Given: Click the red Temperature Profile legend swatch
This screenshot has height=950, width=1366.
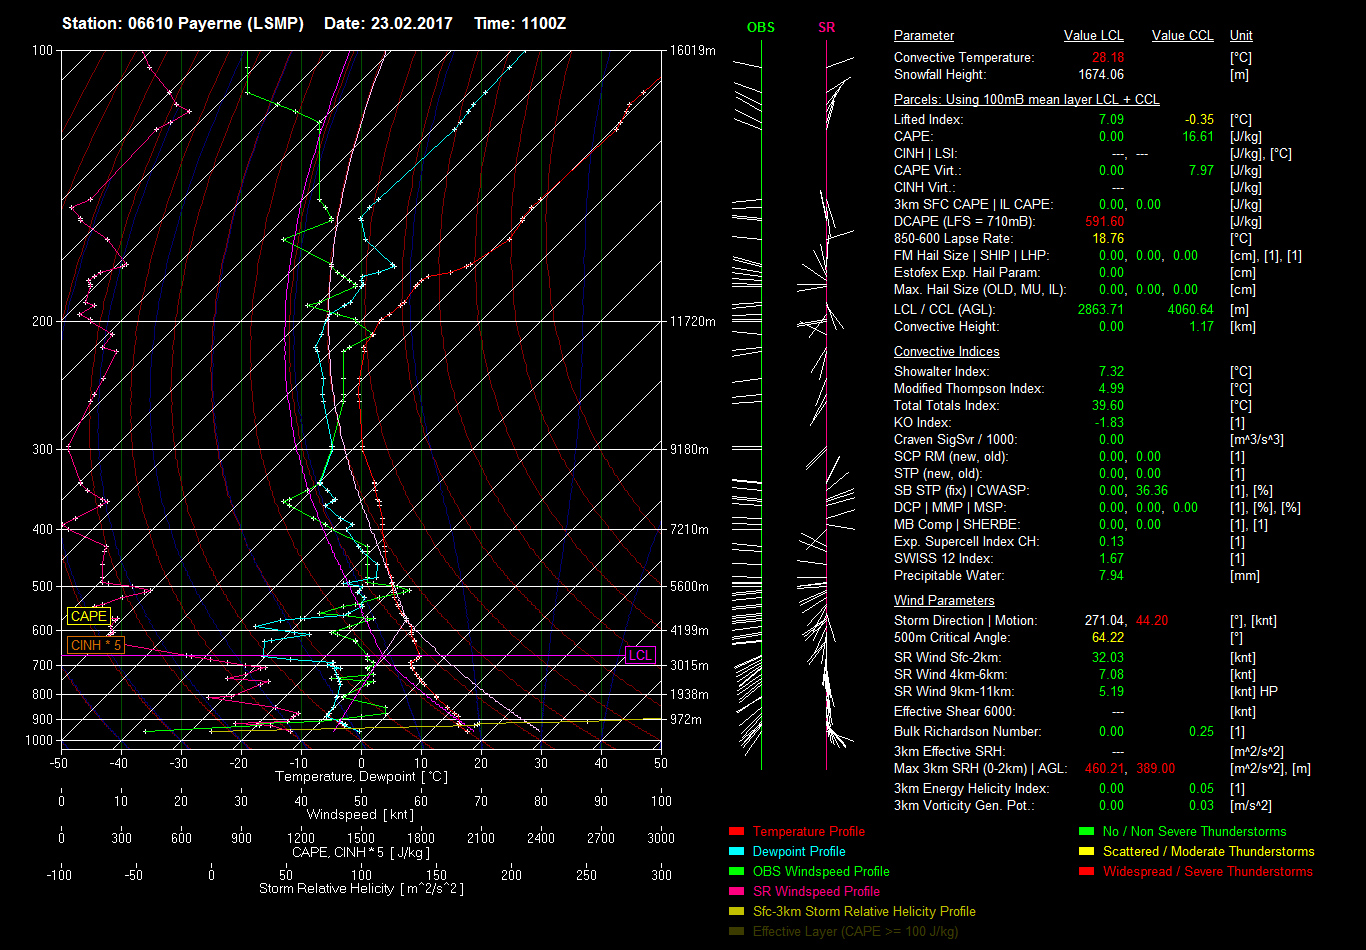Looking at the screenshot, I should pos(737,831).
